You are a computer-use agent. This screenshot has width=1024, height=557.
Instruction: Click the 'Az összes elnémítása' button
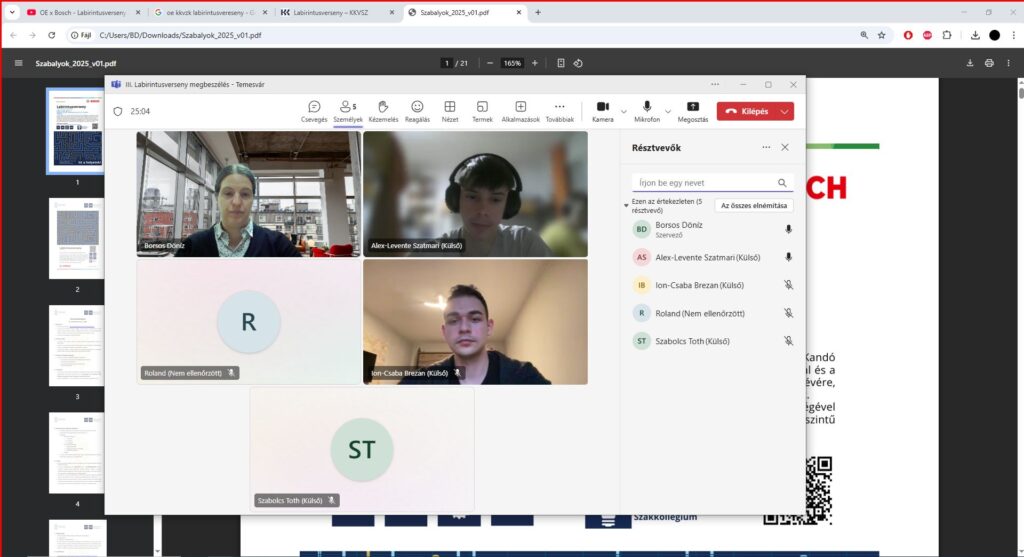click(754, 205)
